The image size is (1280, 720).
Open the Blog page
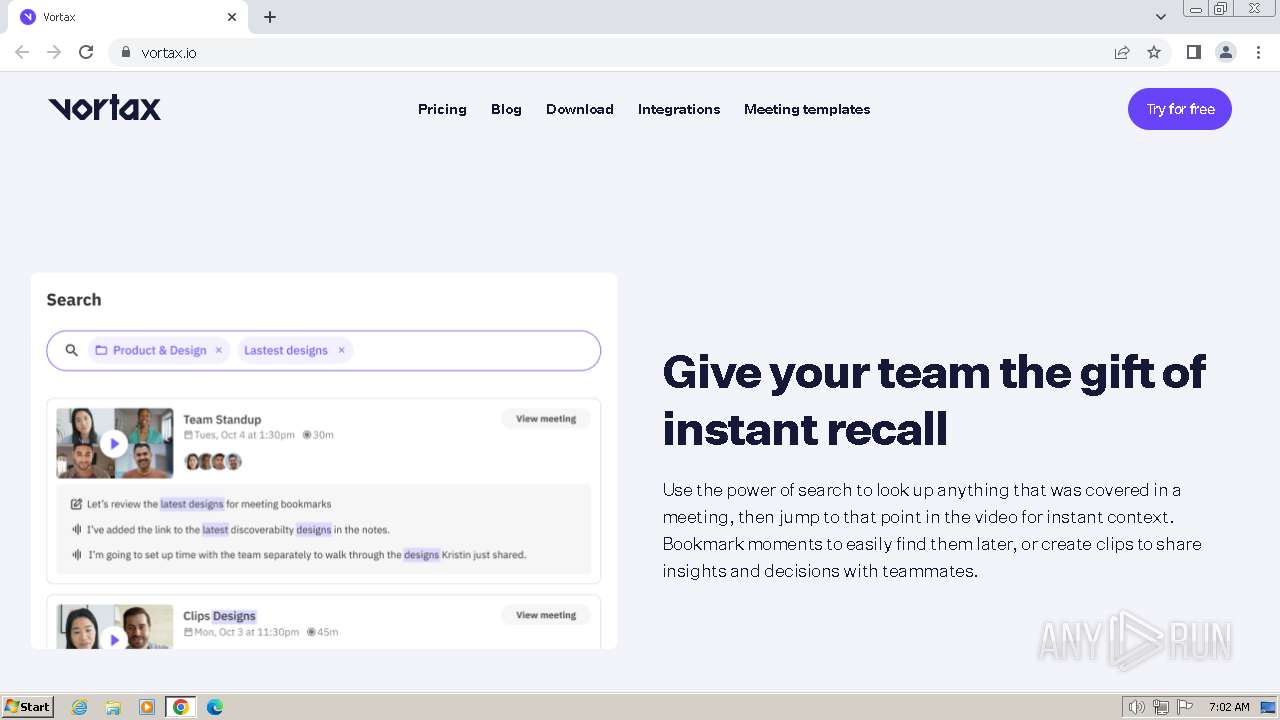coord(506,109)
